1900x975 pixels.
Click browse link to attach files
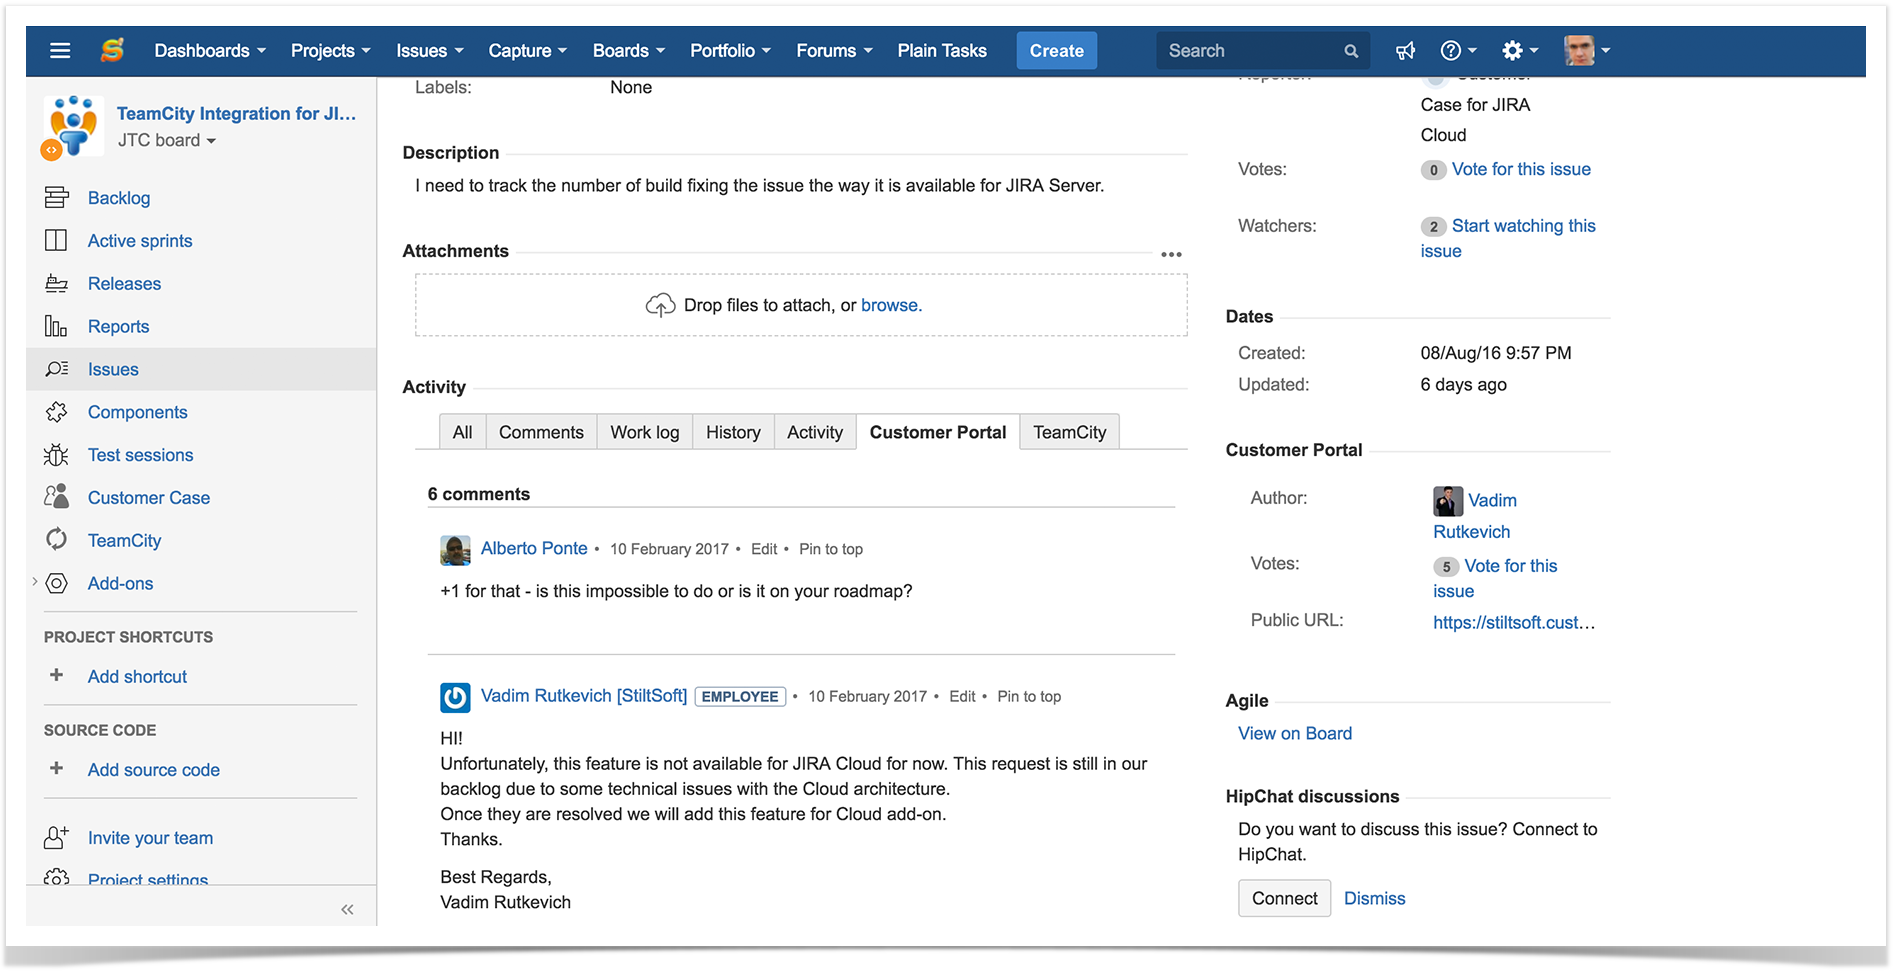pyautogui.click(x=891, y=305)
